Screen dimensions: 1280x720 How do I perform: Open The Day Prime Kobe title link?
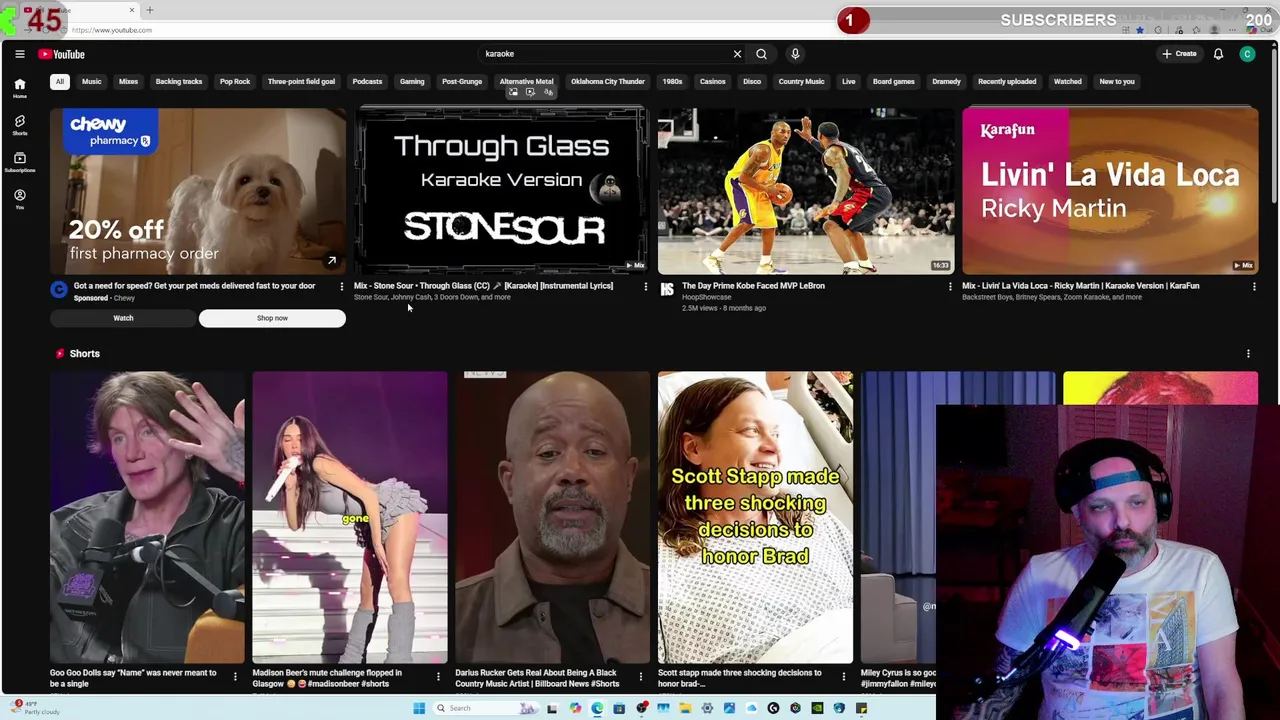coord(753,286)
